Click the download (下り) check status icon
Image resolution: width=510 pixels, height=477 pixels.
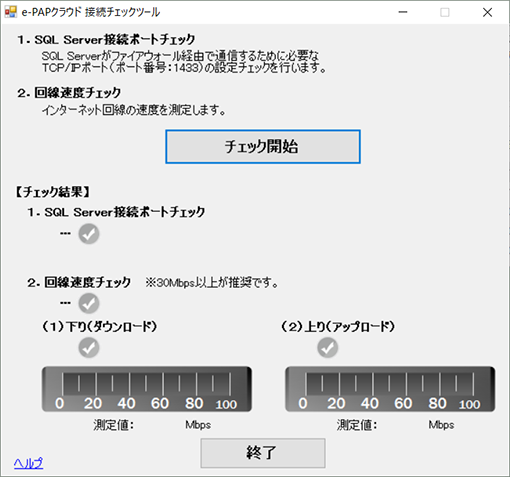pyautogui.click(x=89, y=348)
